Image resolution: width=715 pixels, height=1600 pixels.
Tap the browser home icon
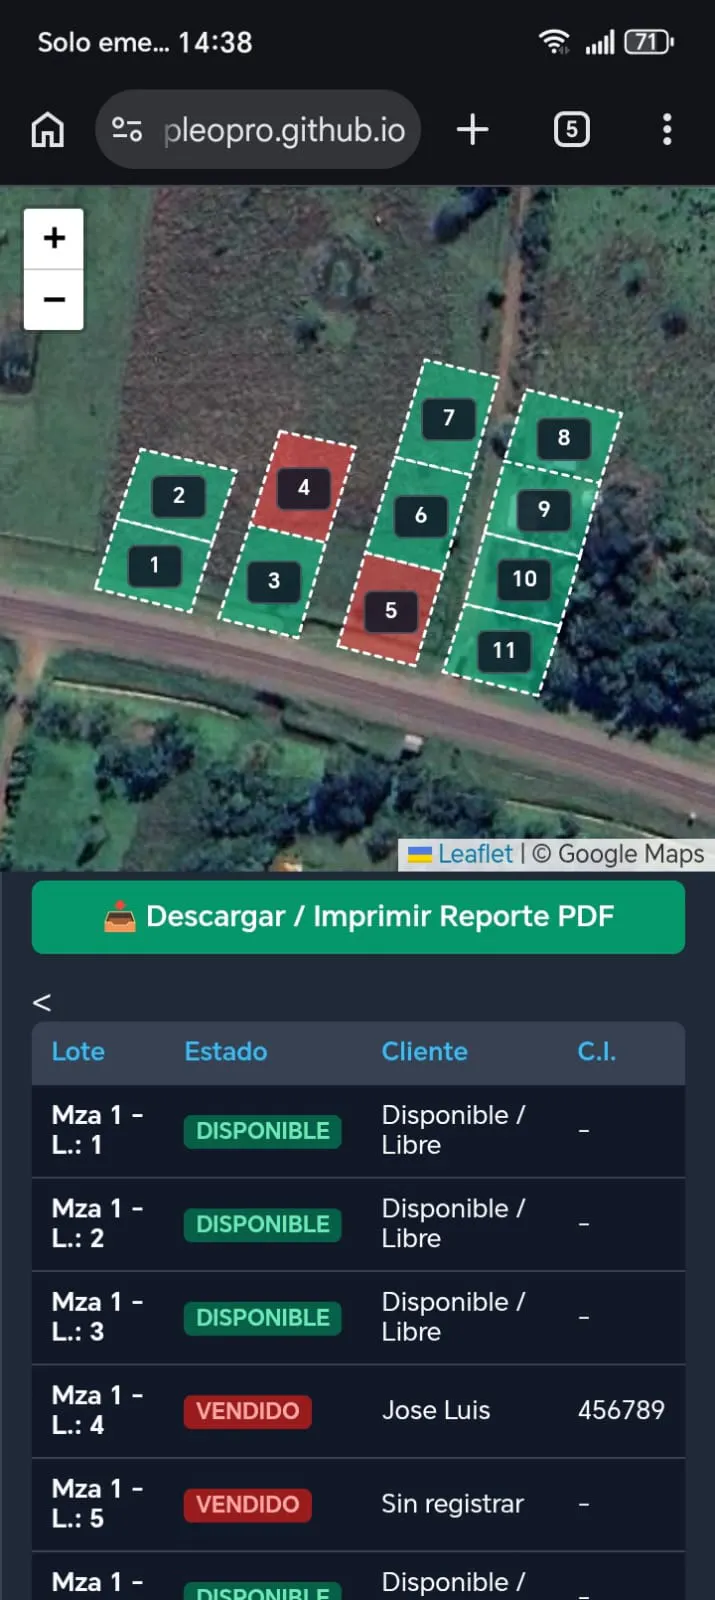(48, 130)
